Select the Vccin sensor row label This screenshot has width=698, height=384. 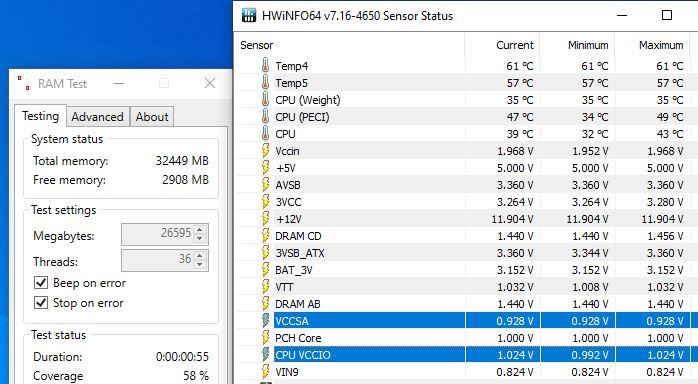click(x=287, y=151)
